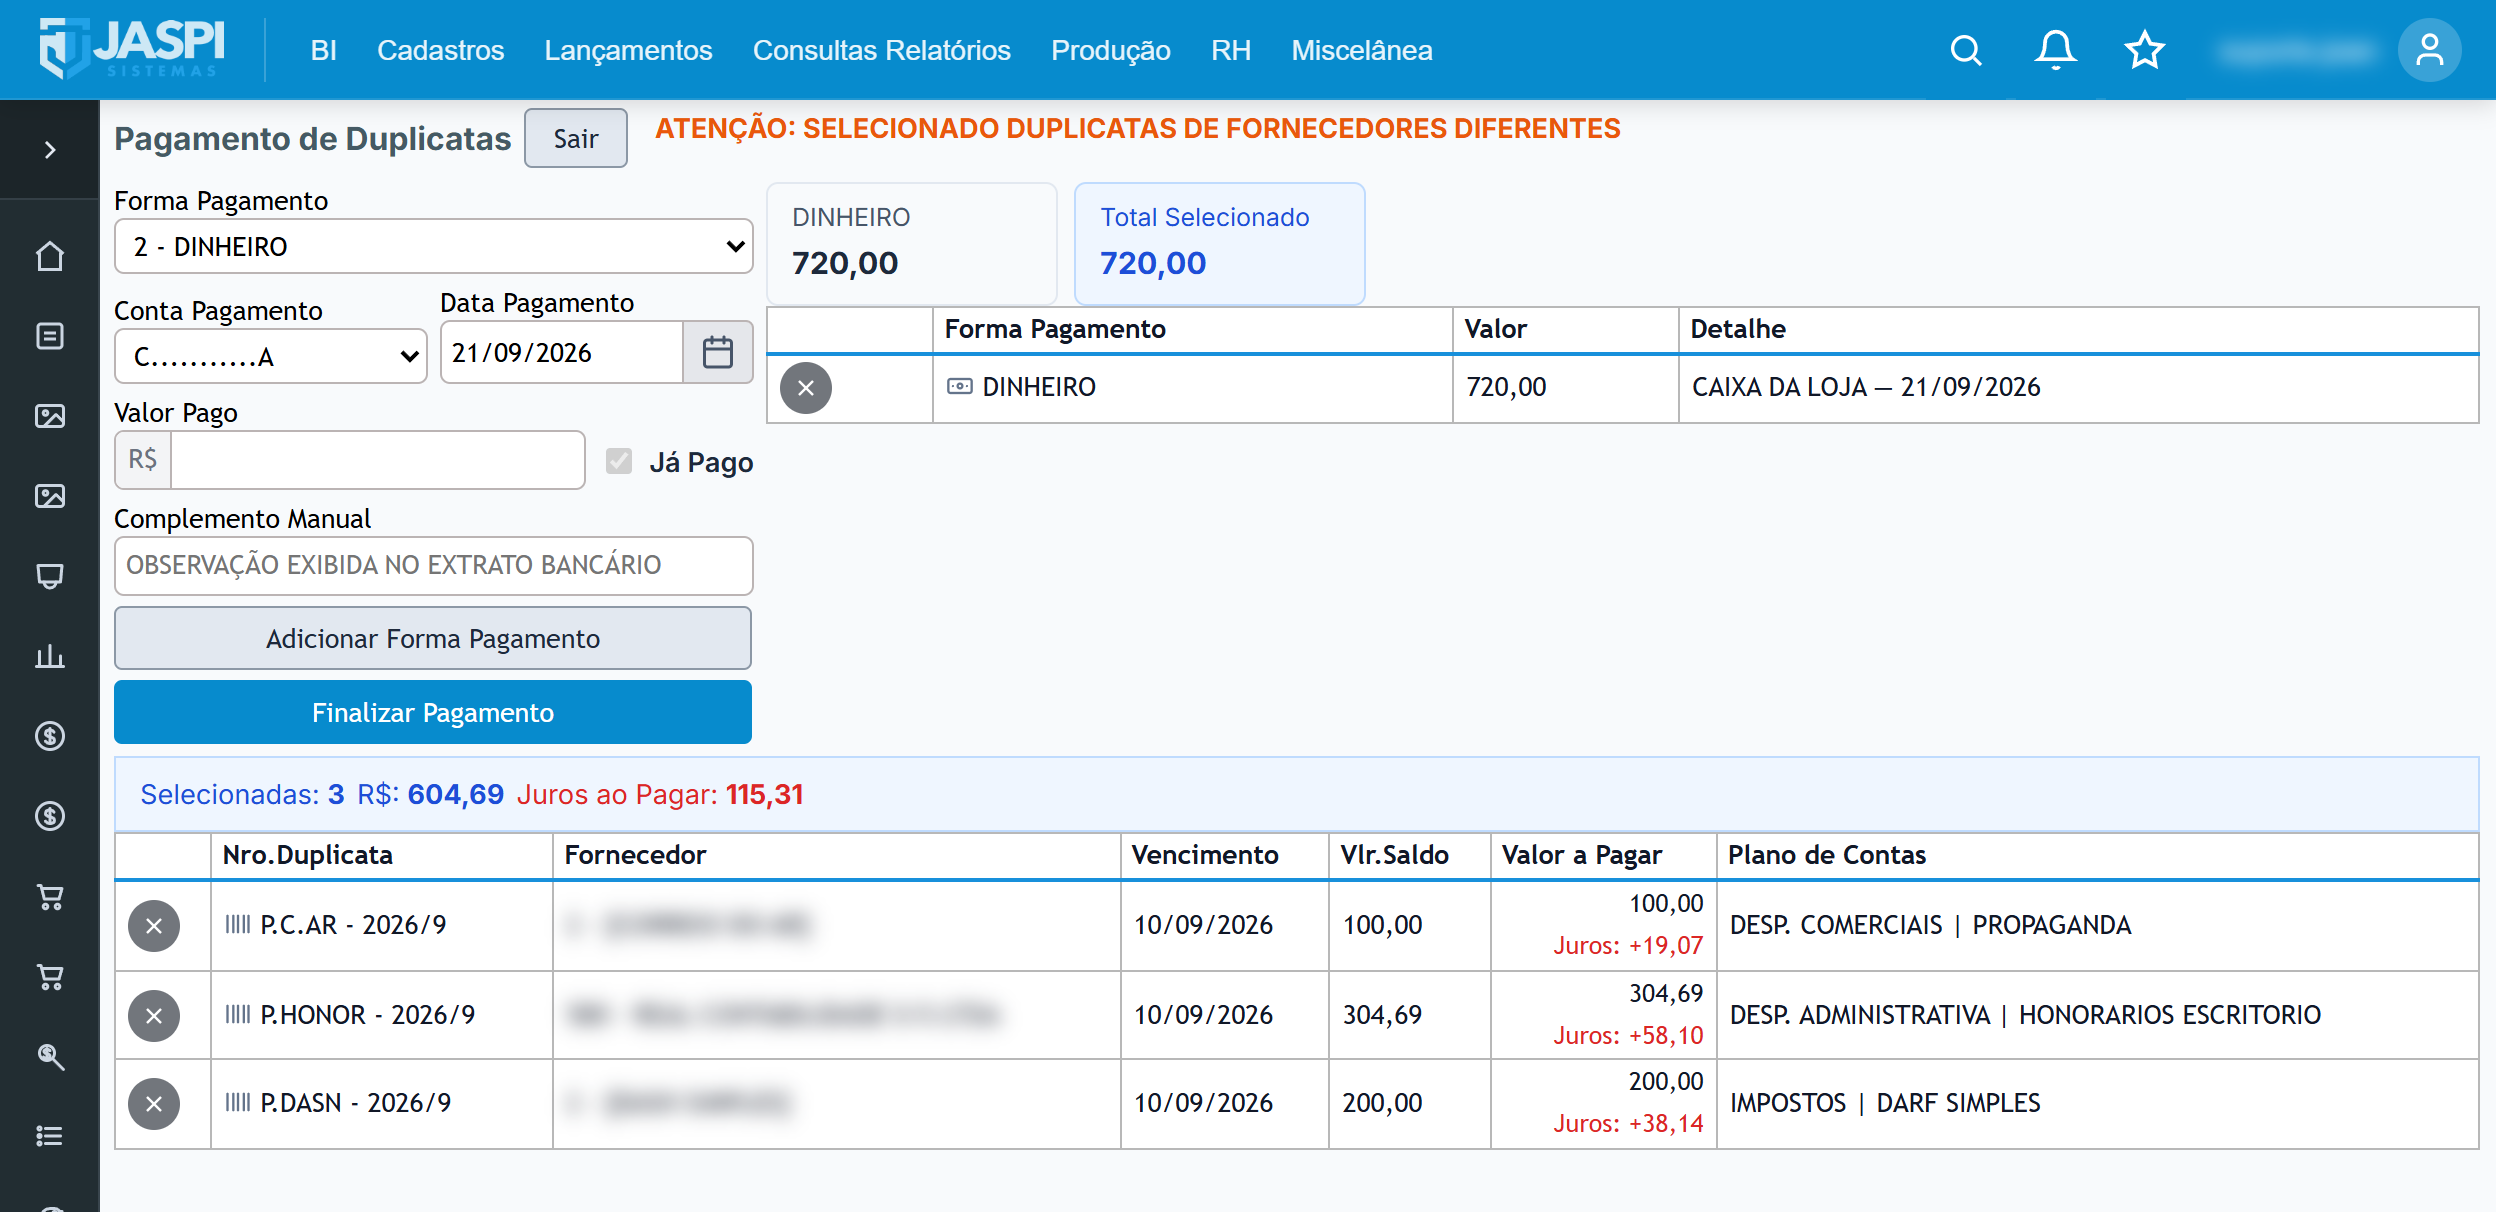Viewport: 2496px width, 1212px height.
Task: Open the second shopping cart sidebar icon
Action: 50,976
